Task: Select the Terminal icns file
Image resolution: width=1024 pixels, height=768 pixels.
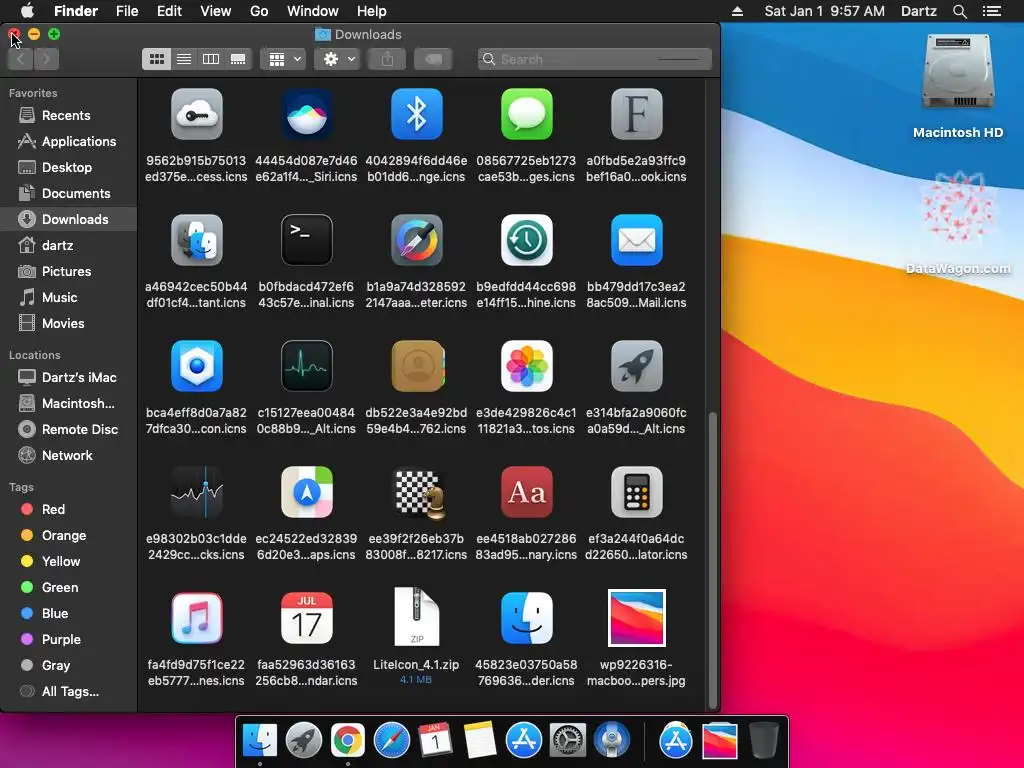Action: 307,240
